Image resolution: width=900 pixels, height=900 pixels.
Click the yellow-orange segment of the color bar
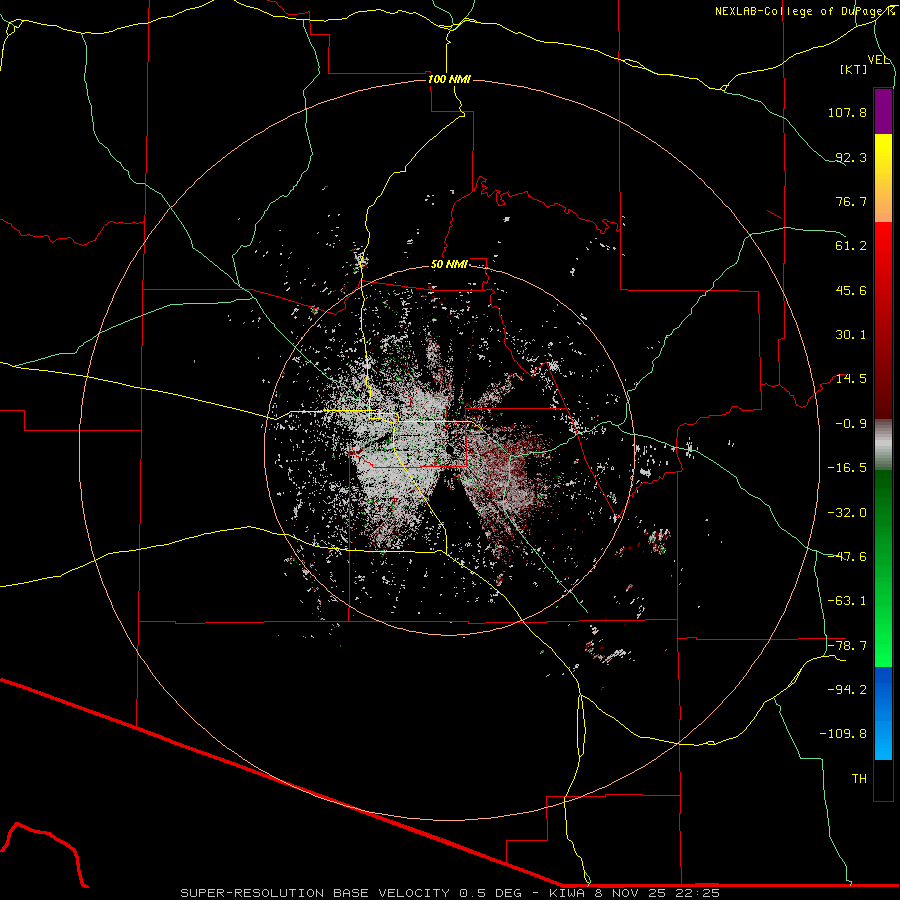[883, 178]
